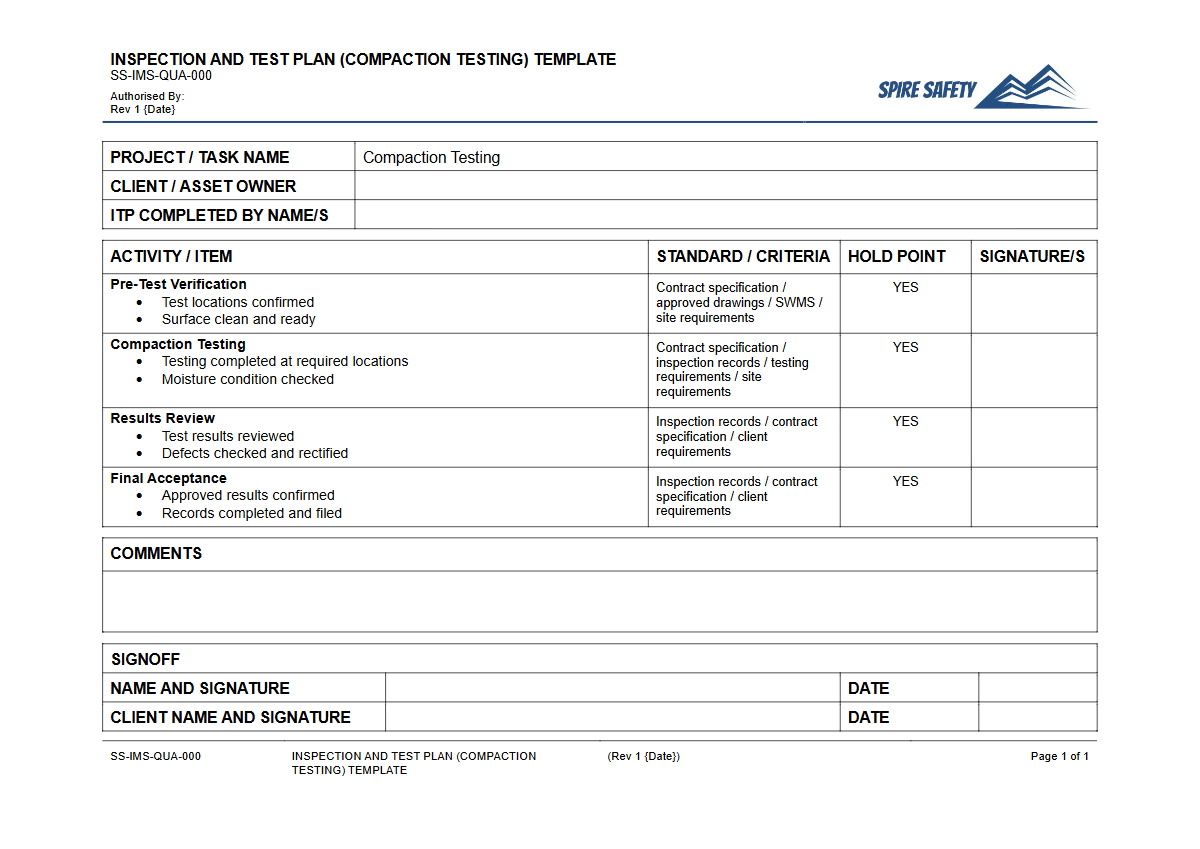The width and height of the screenshot is (1200, 849).
Task: Click the 'Compaction Testing' activity heading in table
Action: tap(178, 344)
